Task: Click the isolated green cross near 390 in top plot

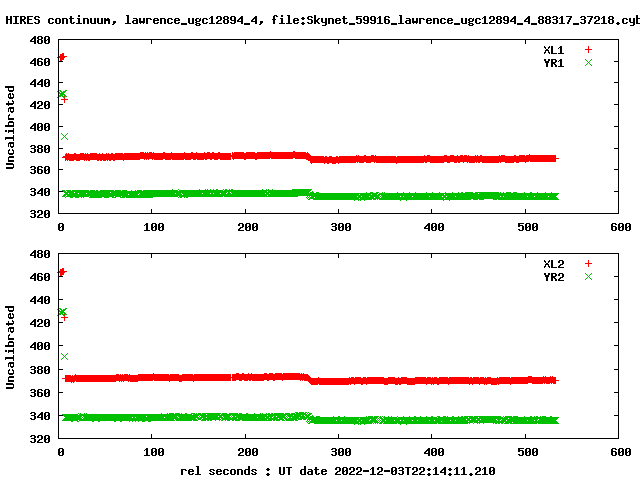Action: (64, 136)
